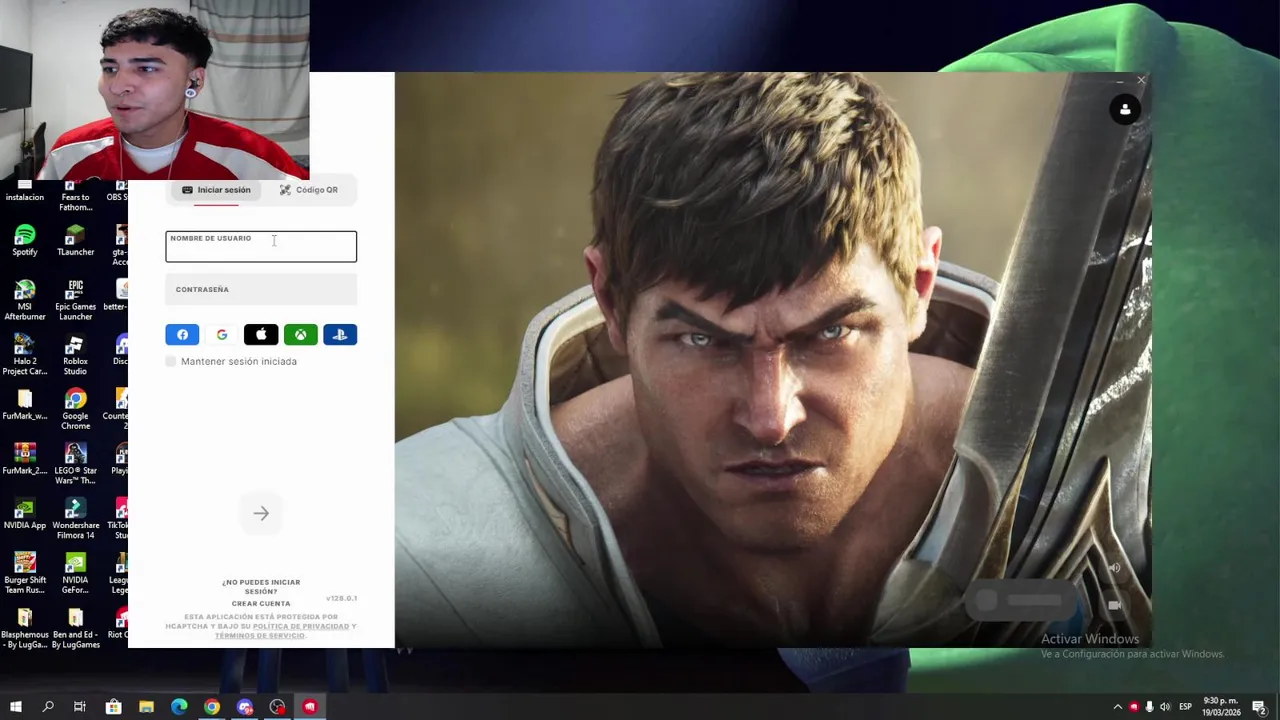Open Google Chrome from taskbar
Viewport: 1280px width, 720px height.
click(x=212, y=707)
